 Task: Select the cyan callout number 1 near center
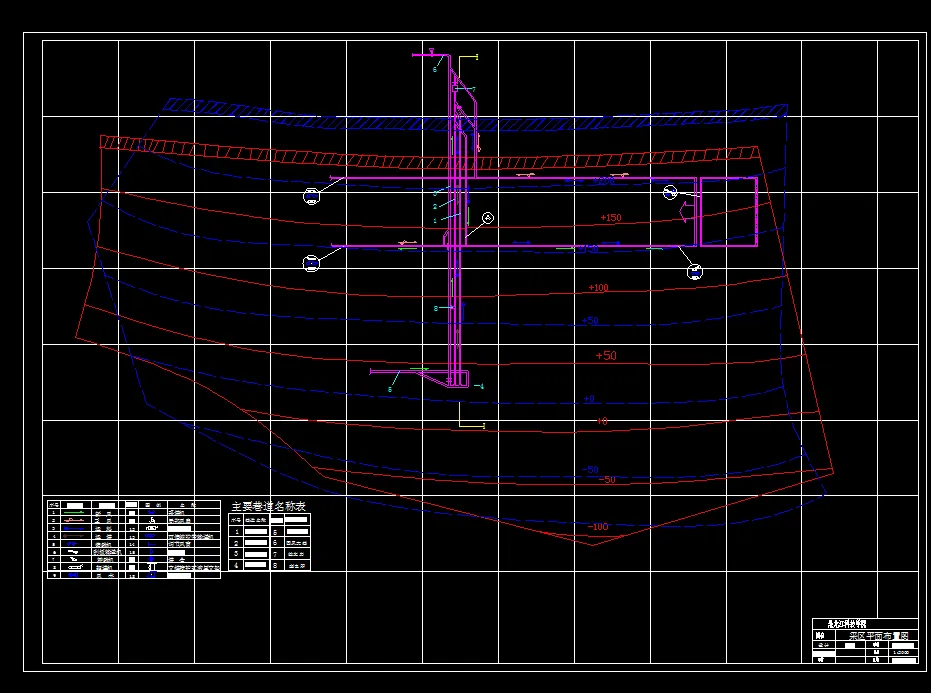[435, 220]
